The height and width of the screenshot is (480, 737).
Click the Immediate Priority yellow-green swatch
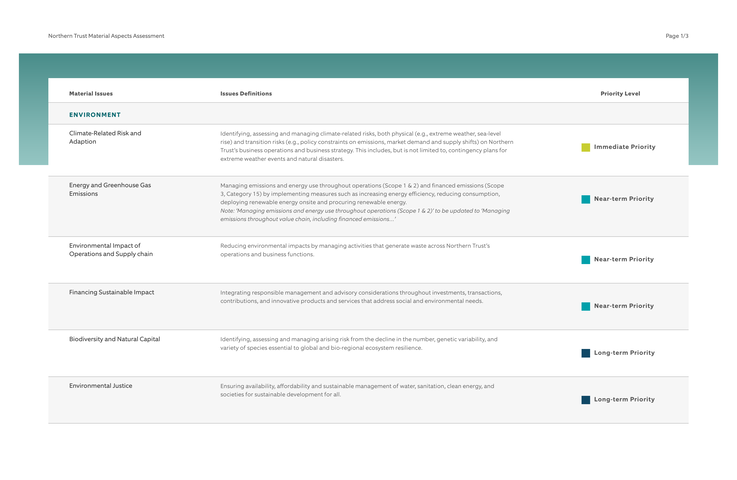pos(586,147)
